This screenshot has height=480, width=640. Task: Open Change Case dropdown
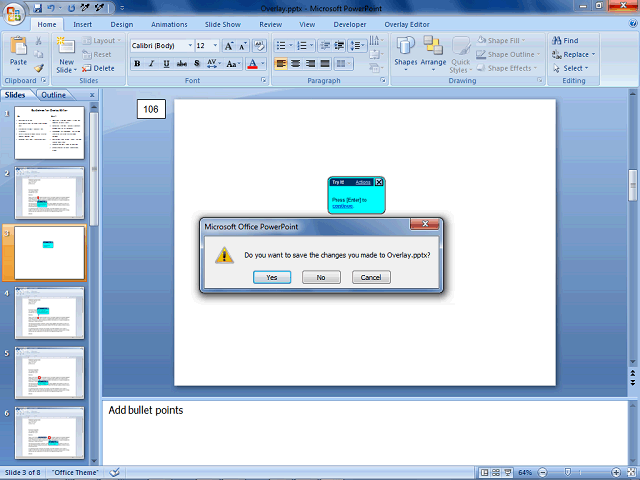point(233,64)
